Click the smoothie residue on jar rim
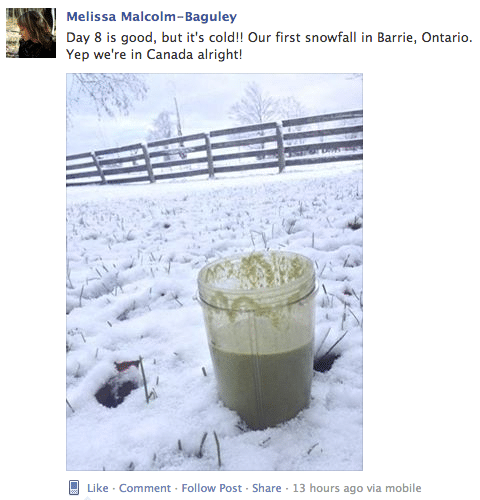The image size is (480, 500). coord(257,270)
